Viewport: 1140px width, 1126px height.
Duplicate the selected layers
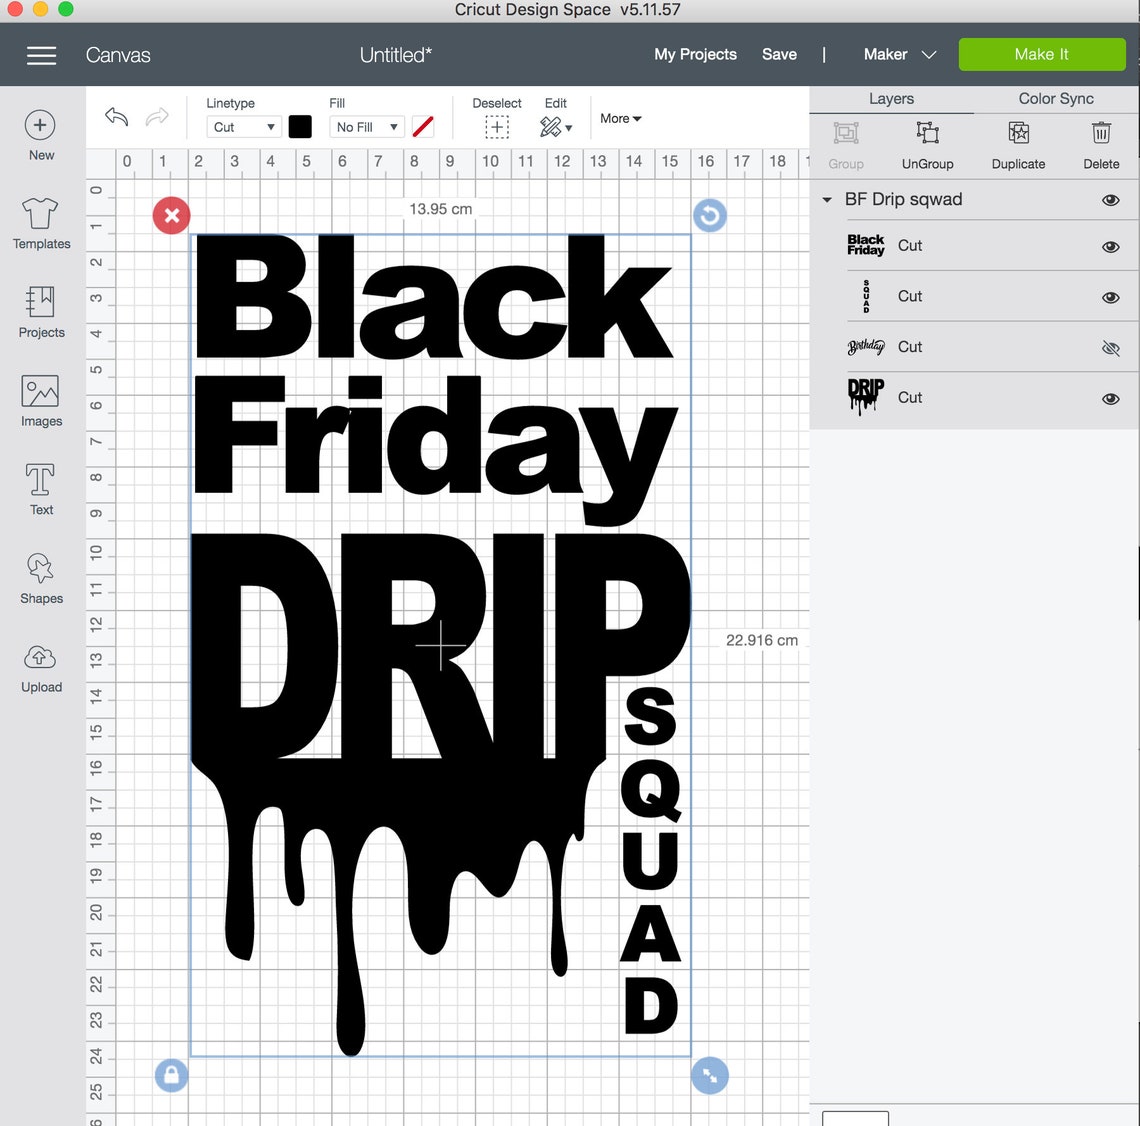point(1018,145)
